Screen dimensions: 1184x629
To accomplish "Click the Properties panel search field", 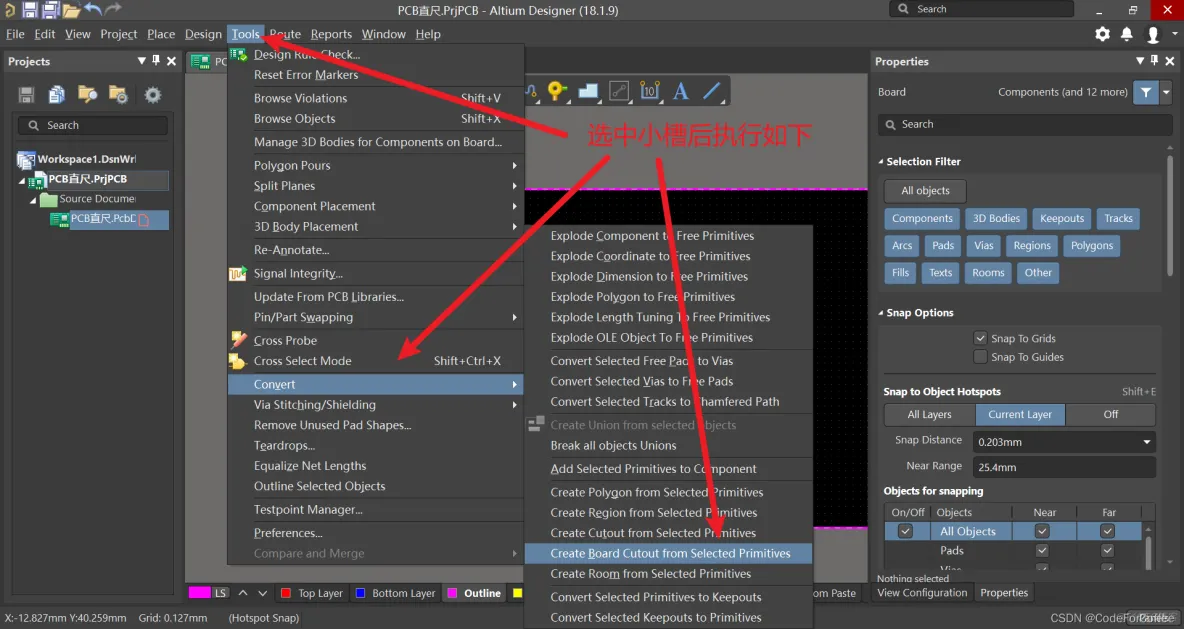I will (1025, 125).
